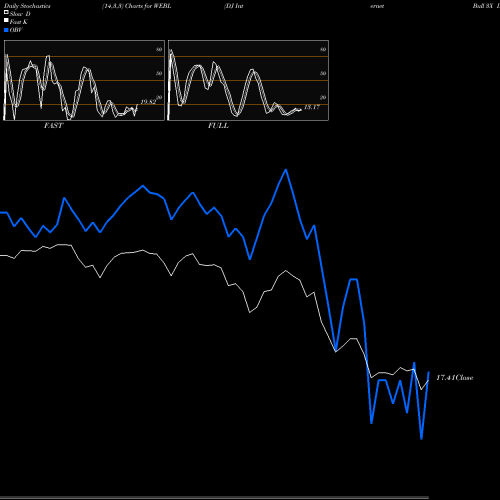
Task: Click the 80 axis label in FULL chart
Action: (323, 49)
